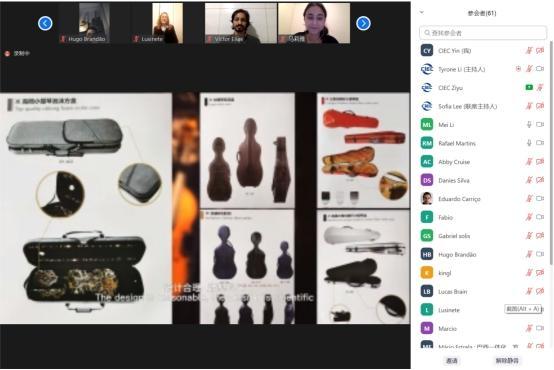Screen dimensions: 554x370
Task: Click the participants list vertical scrollbar
Action: coord(550,152)
